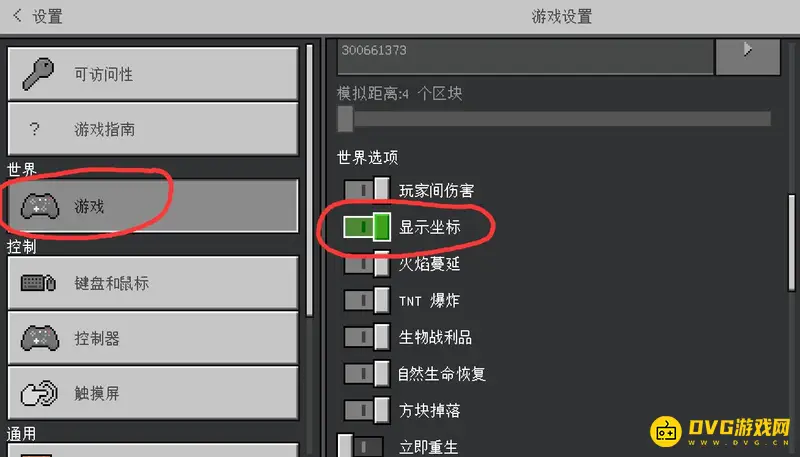The width and height of the screenshot is (800, 457).
Task: Click the right panel vertical scrollbar
Action: (791, 242)
